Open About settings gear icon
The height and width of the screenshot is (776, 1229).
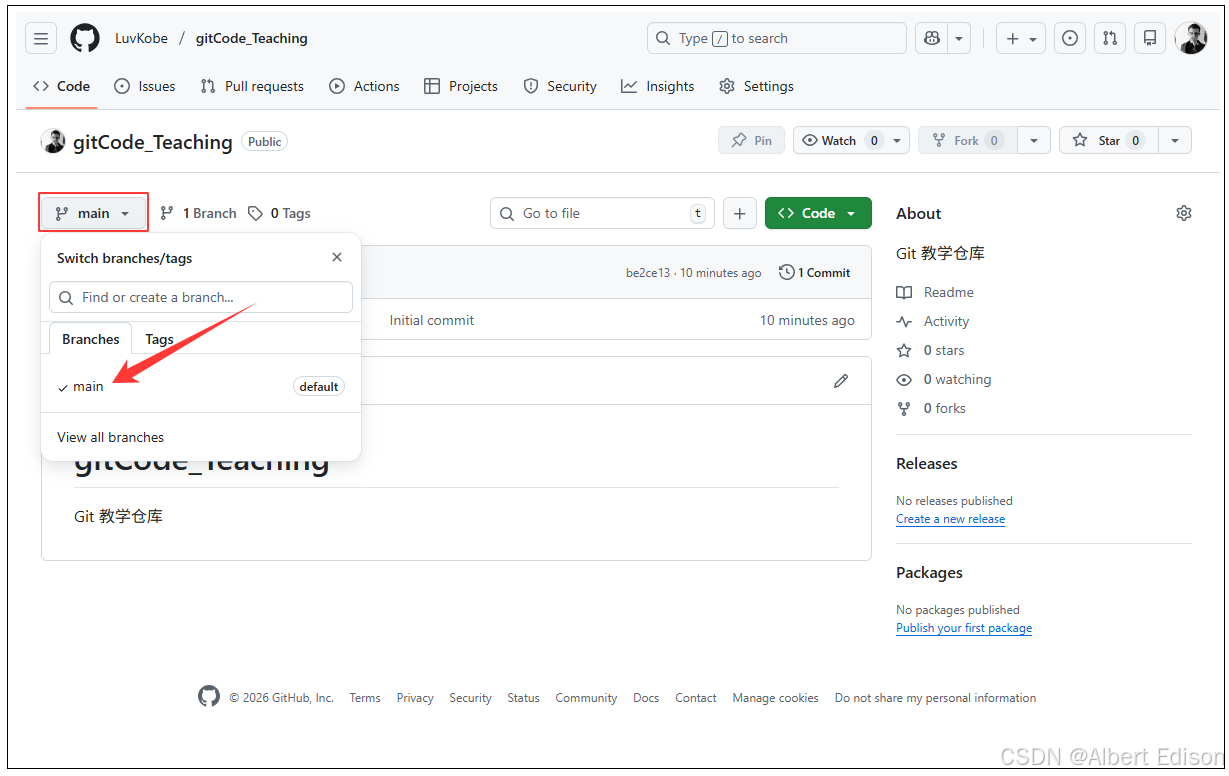[x=1184, y=213]
